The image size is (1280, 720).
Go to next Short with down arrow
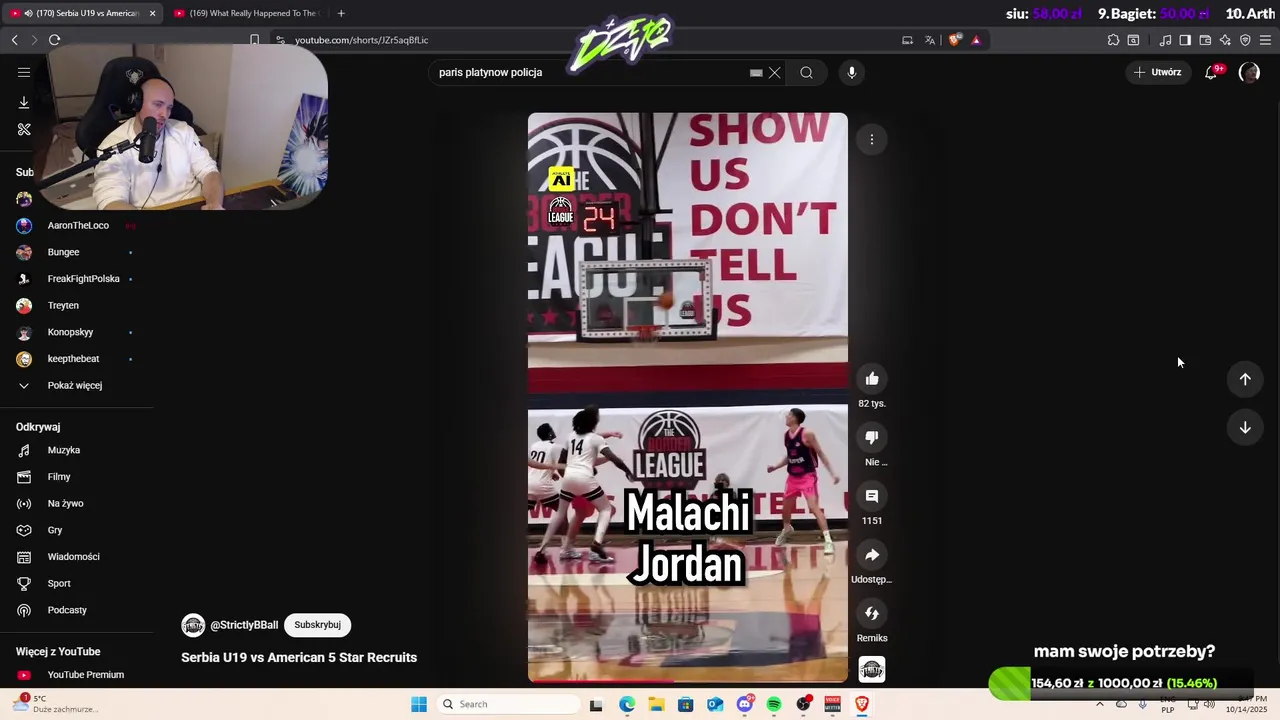tap(1245, 428)
